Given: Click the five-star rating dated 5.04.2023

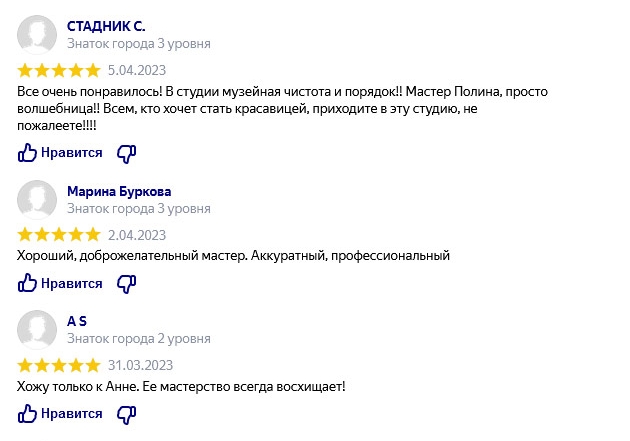Looking at the screenshot, I should click(59, 70).
